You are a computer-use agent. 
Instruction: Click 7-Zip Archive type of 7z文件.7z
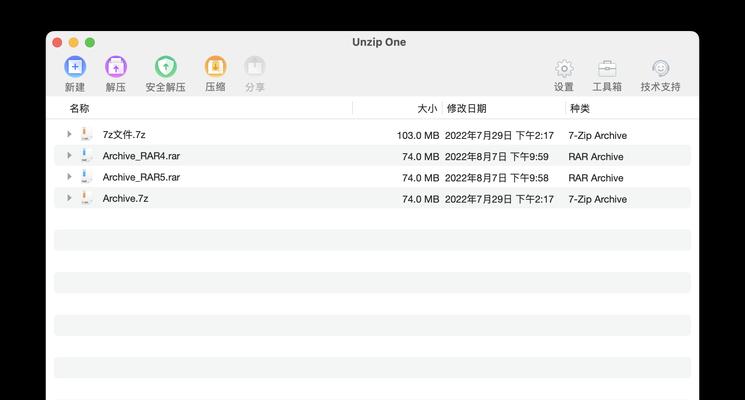point(598,135)
